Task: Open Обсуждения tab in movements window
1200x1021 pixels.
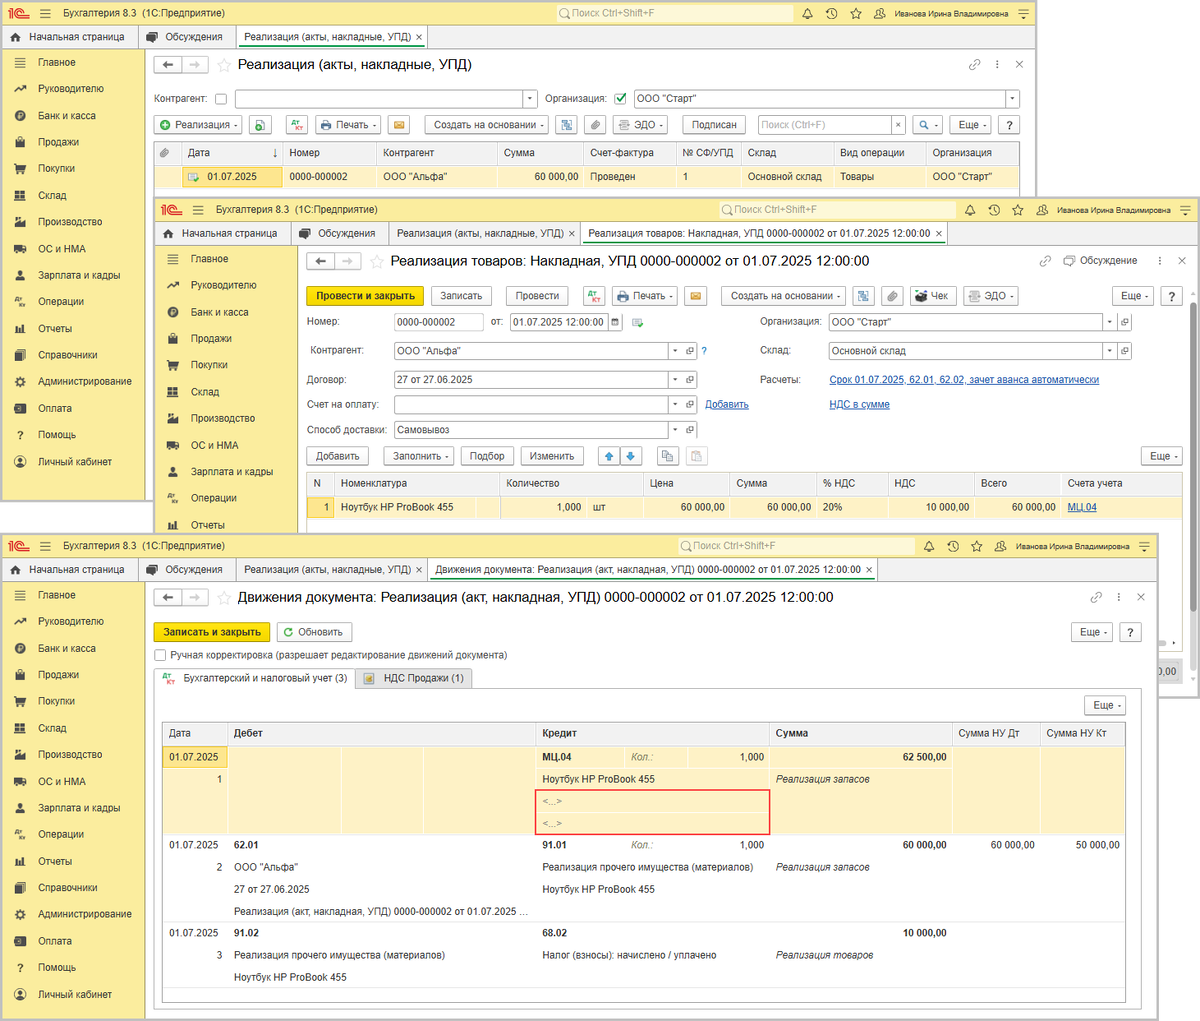Action: click(185, 569)
